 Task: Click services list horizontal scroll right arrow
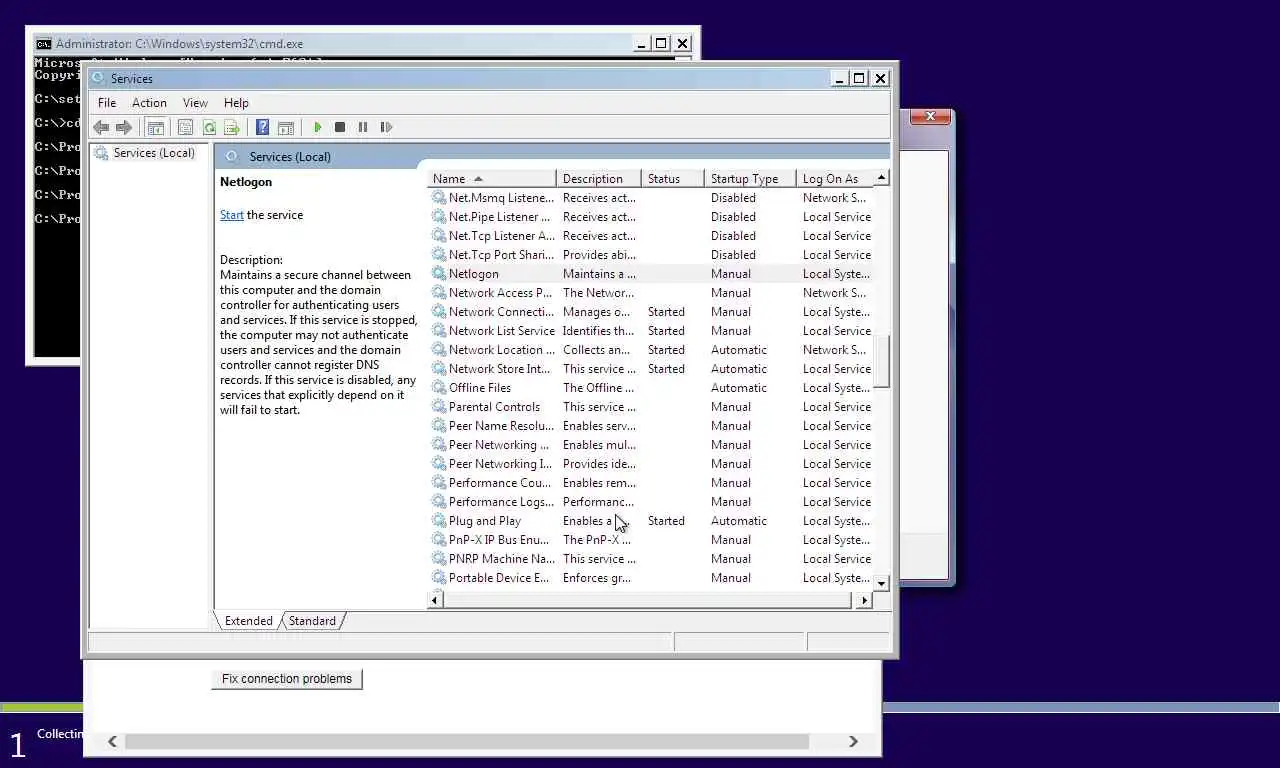[865, 600]
